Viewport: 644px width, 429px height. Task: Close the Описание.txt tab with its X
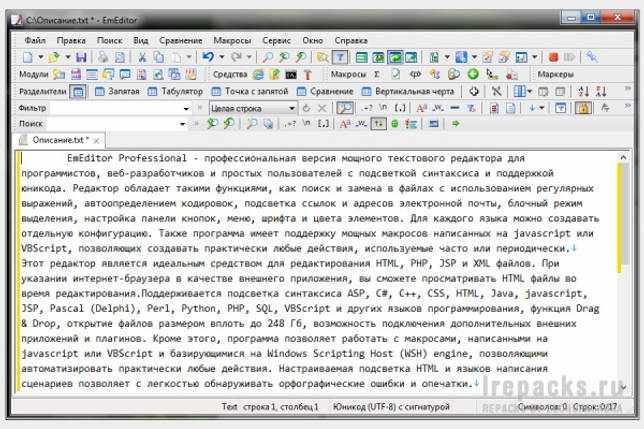click(x=97, y=141)
